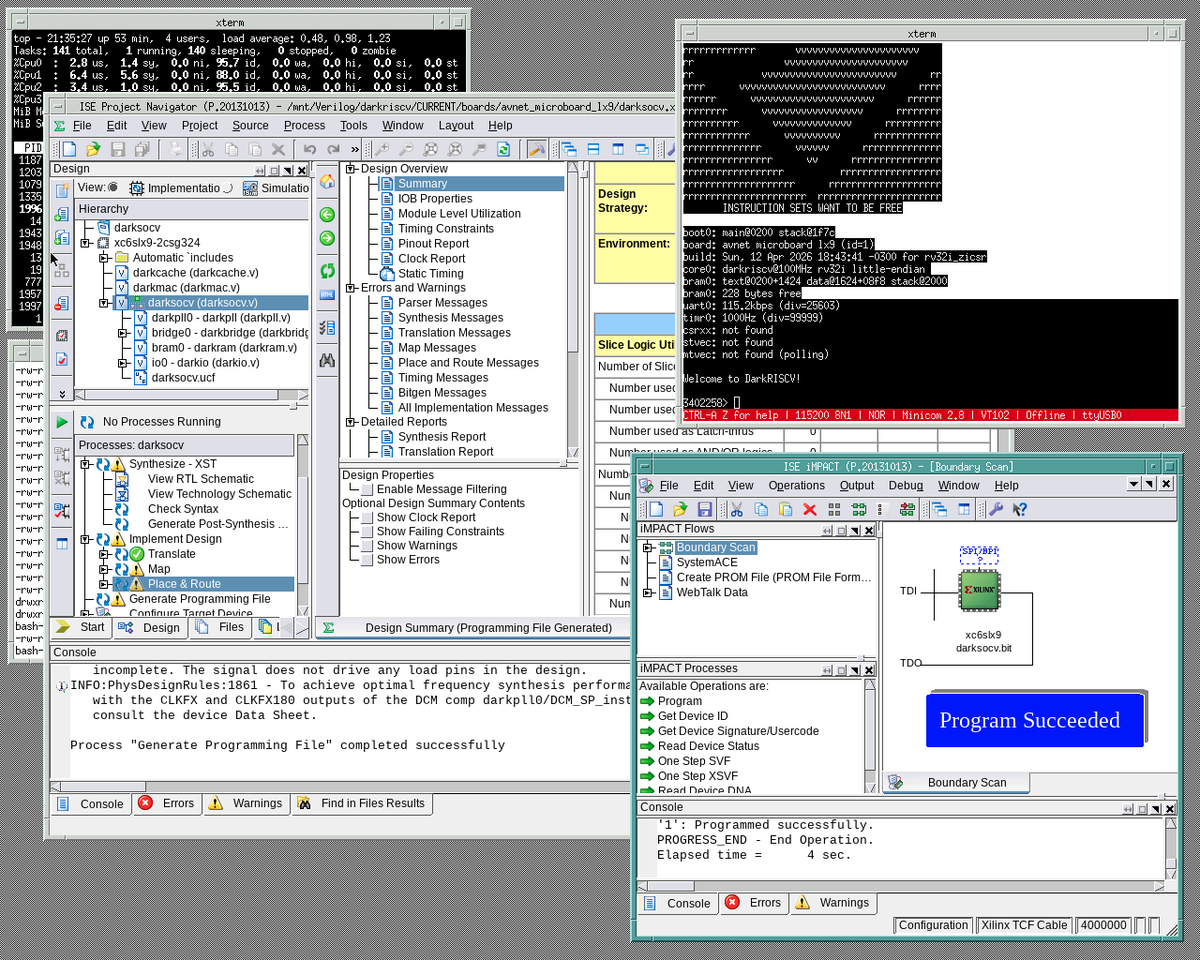Open the Synthesis Messages report

(450, 318)
